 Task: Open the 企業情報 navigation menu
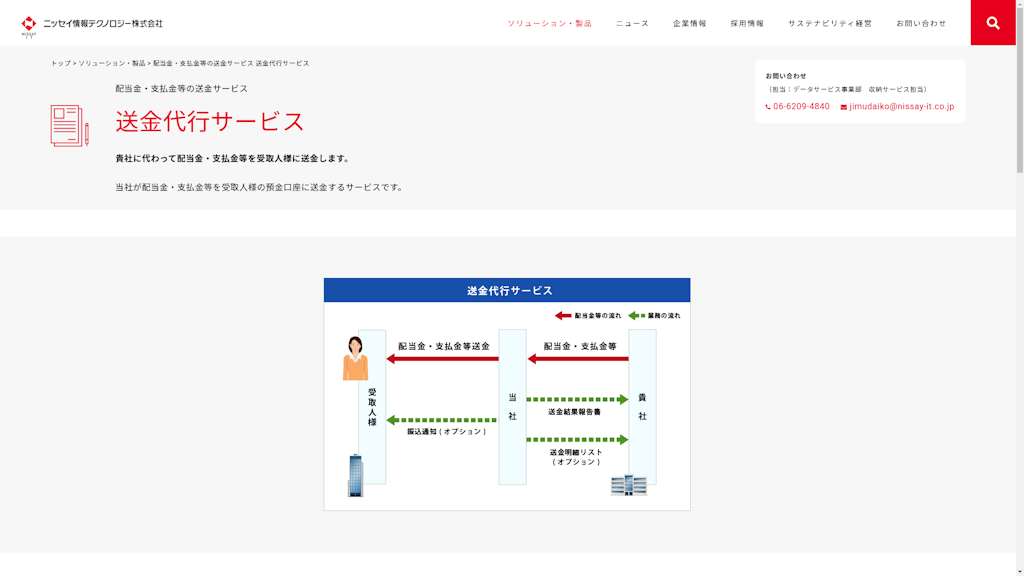(690, 22)
